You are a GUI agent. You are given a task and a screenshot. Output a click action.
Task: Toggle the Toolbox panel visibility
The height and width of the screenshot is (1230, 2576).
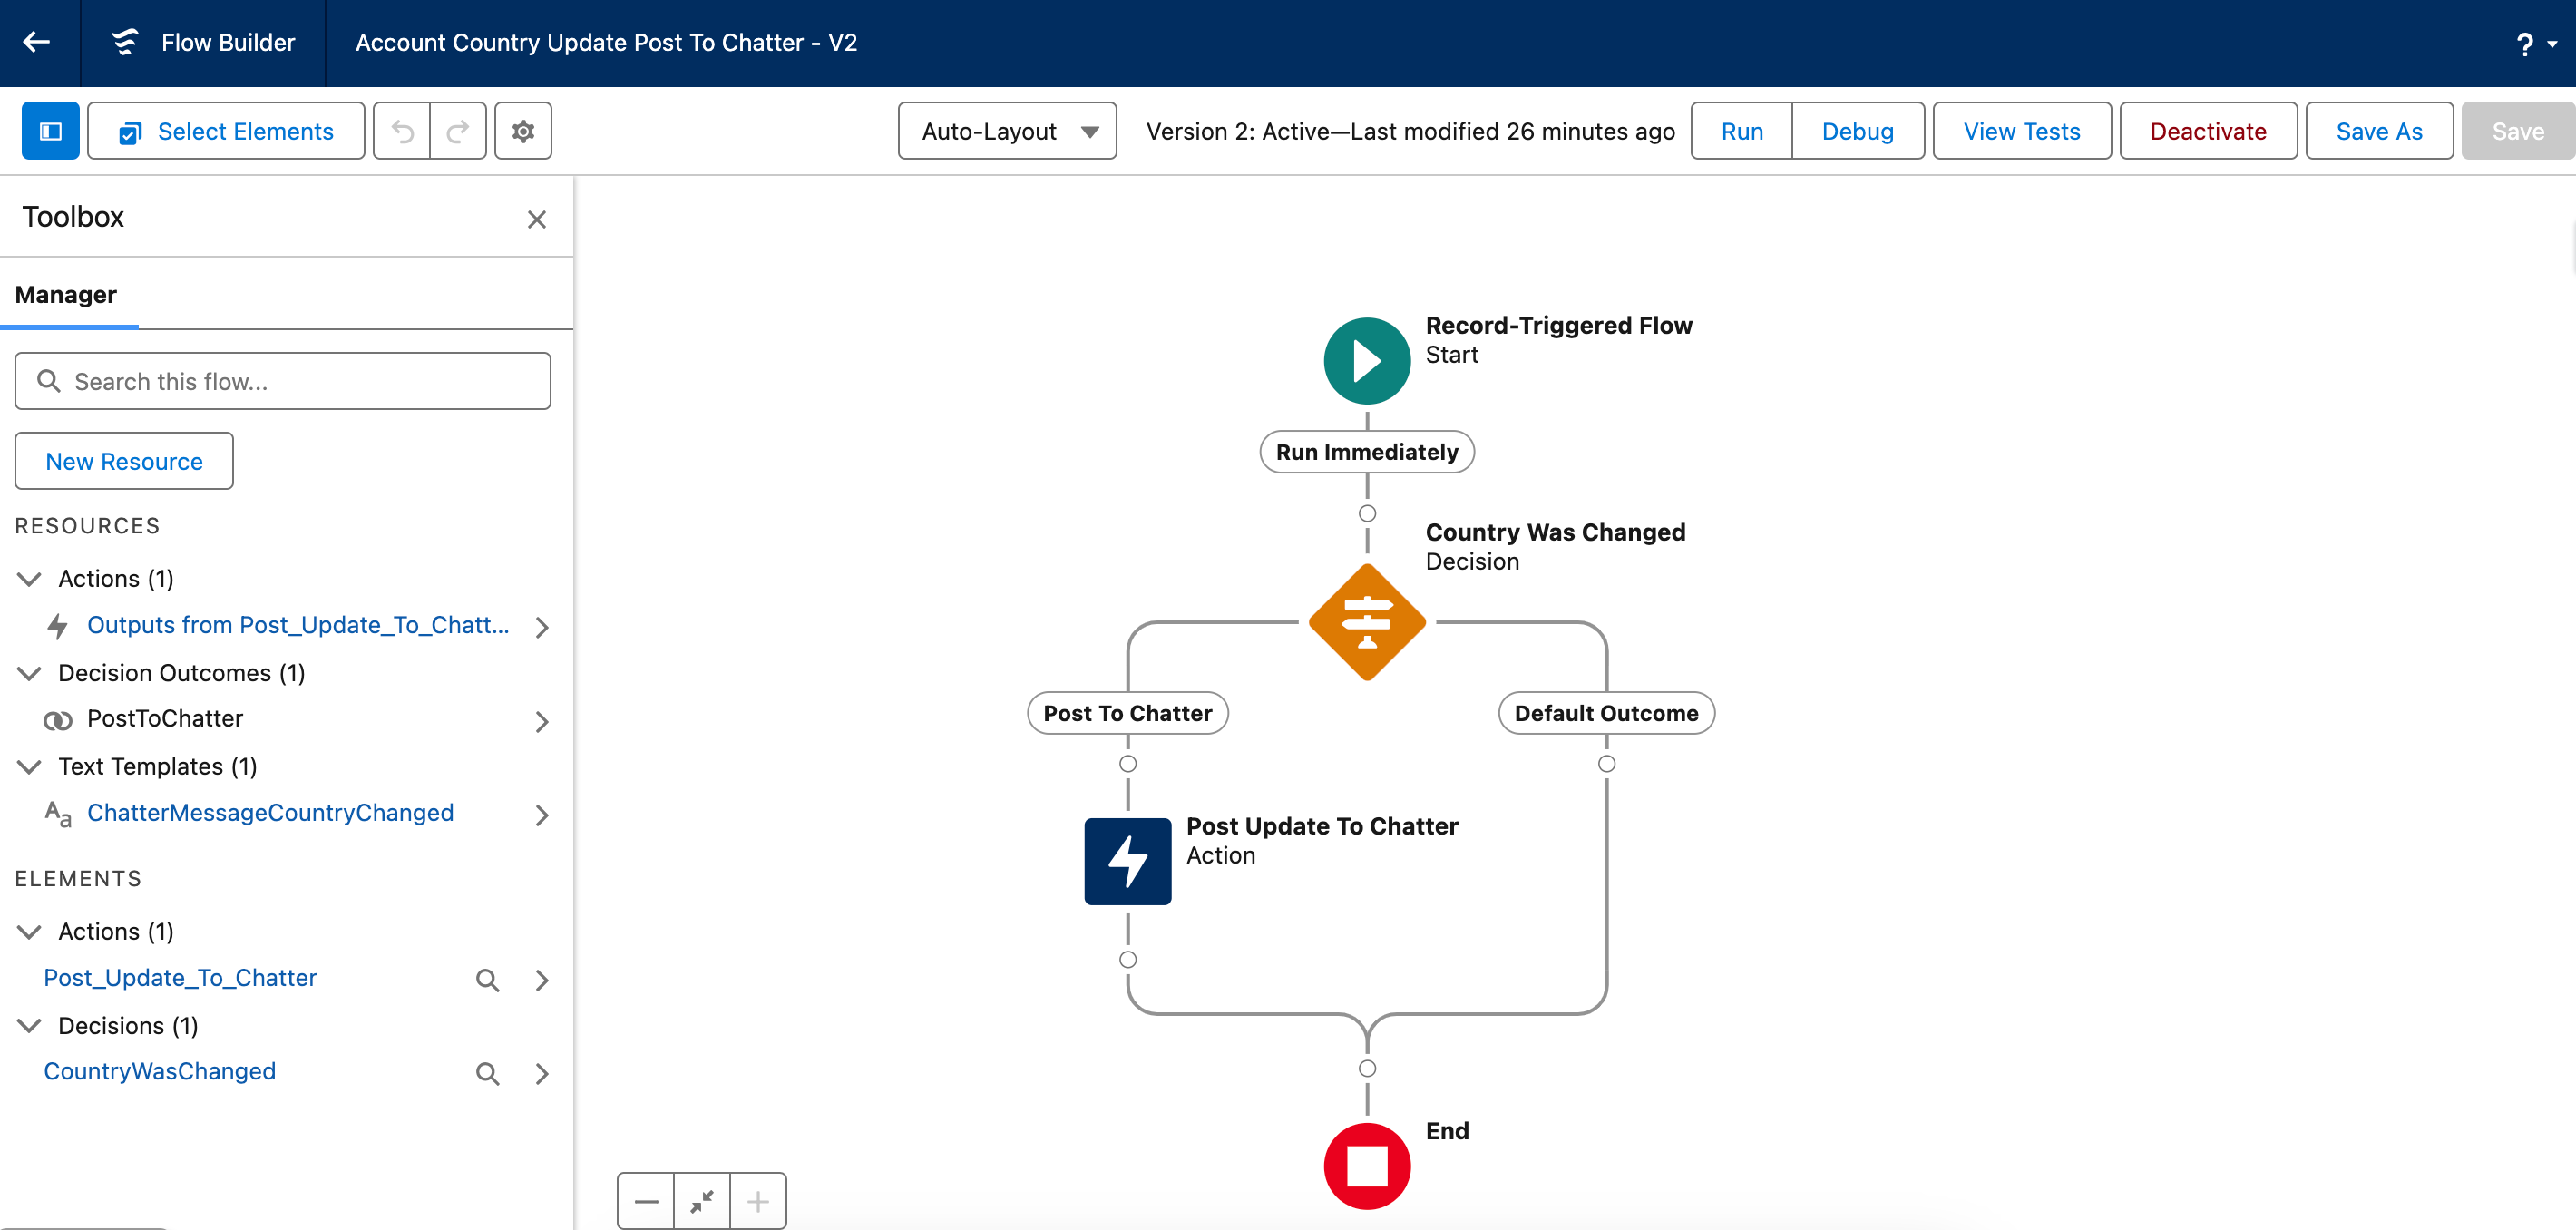click(50, 130)
